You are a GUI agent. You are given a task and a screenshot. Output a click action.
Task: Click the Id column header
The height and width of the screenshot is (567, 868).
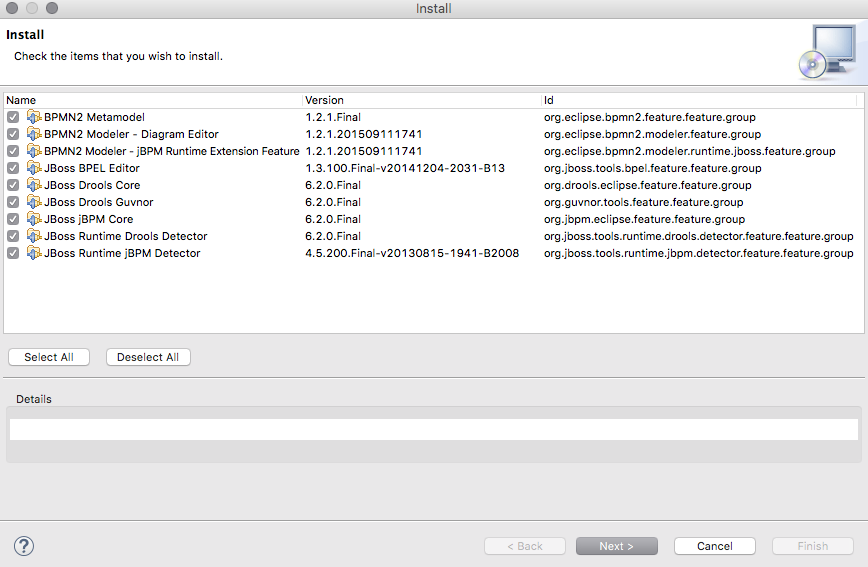click(x=699, y=100)
